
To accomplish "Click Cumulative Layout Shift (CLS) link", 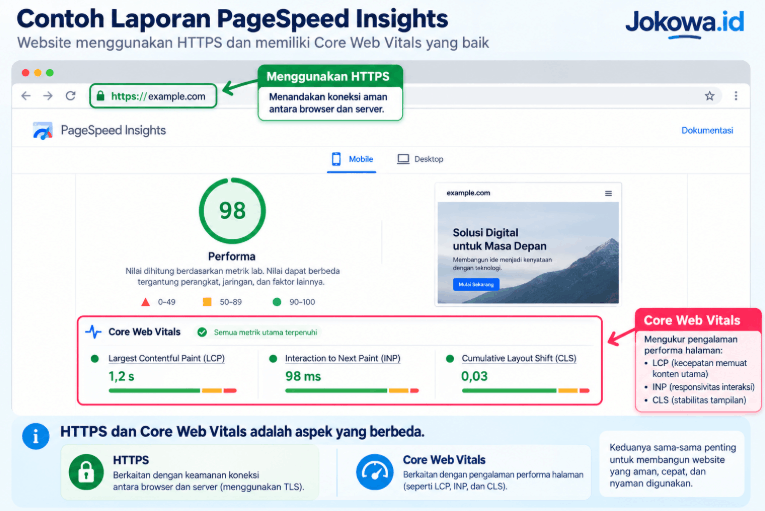I will [519, 358].
